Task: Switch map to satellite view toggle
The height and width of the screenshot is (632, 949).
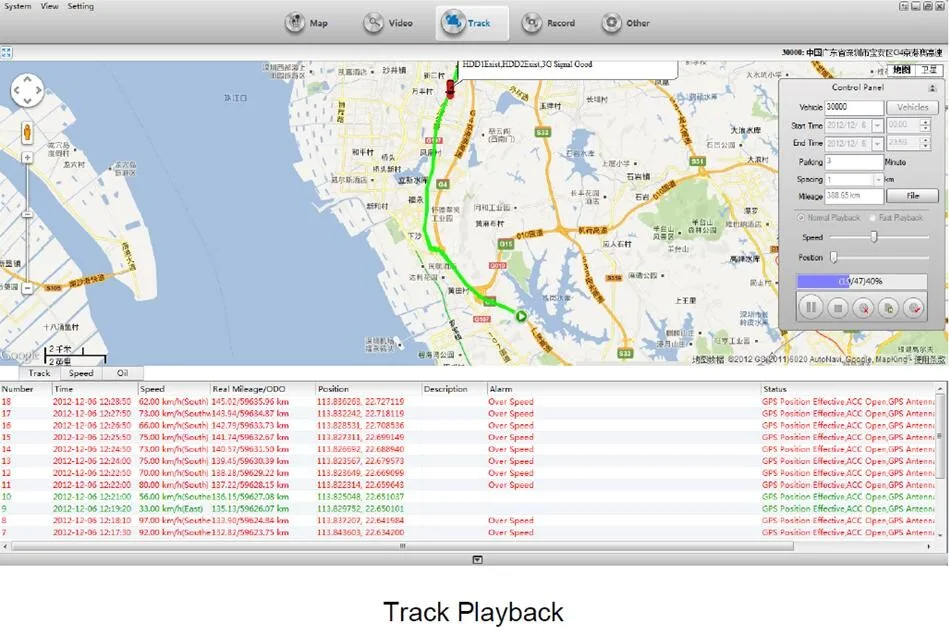Action: [930, 70]
